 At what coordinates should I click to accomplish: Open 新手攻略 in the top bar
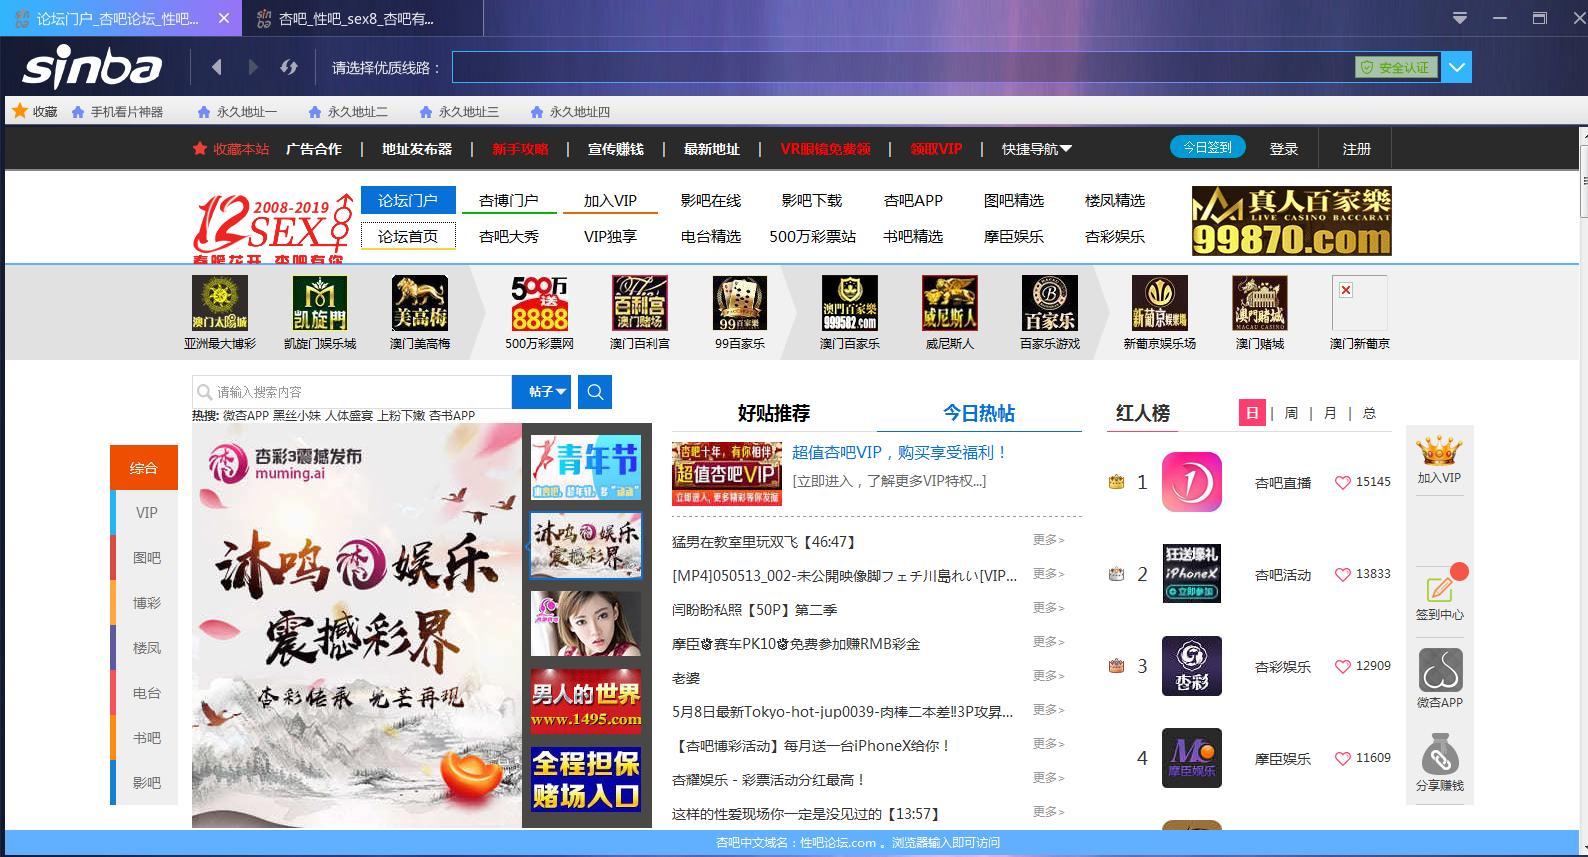pos(520,149)
